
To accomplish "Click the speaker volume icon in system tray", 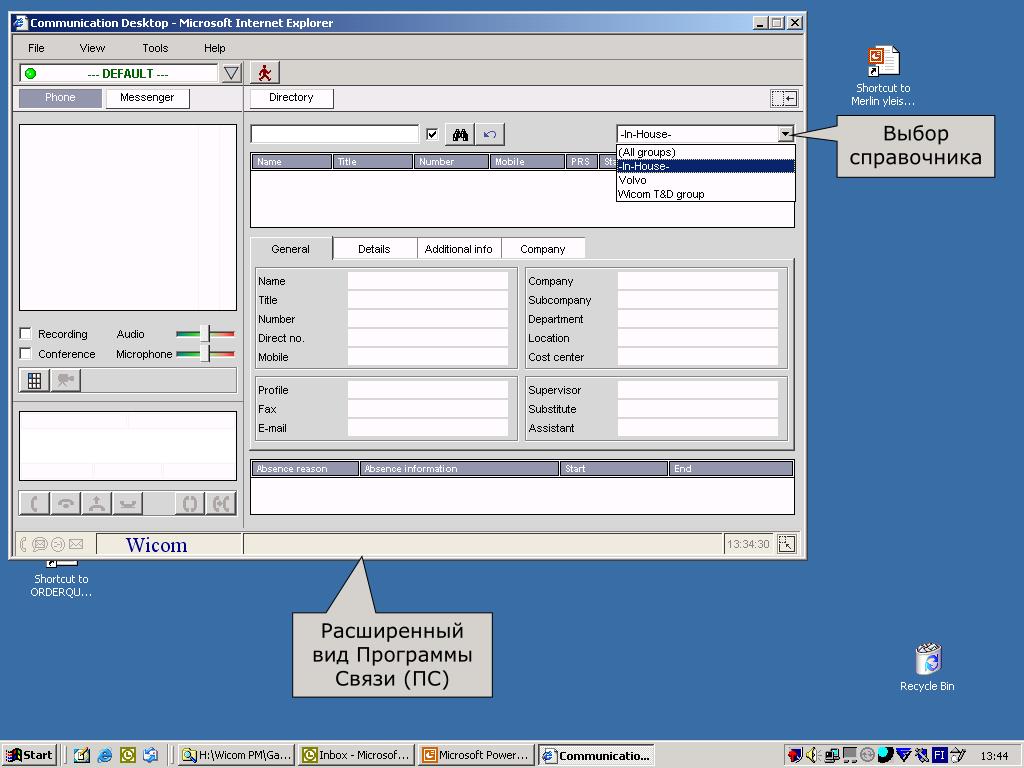I will (x=812, y=756).
